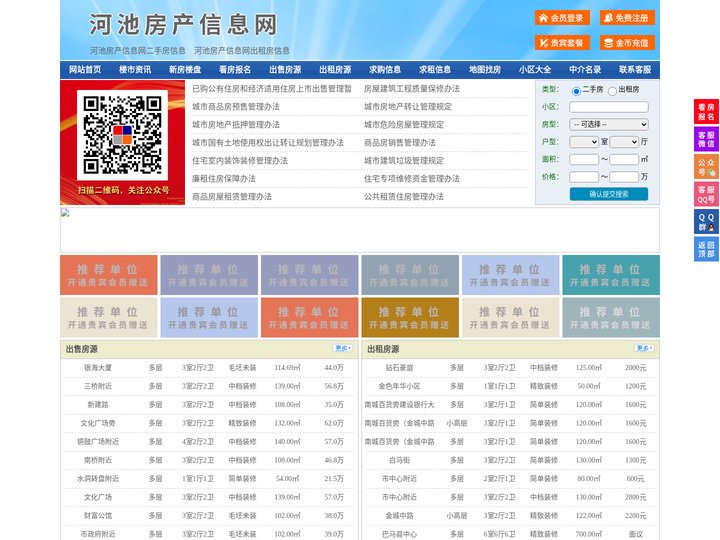Open article 城市房地产抵押管理办法
The image size is (720, 540).
click(236, 125)
